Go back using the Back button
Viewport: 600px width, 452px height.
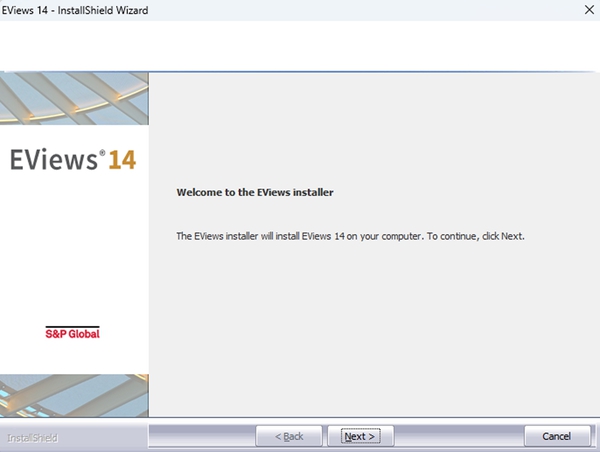(289, 436)
